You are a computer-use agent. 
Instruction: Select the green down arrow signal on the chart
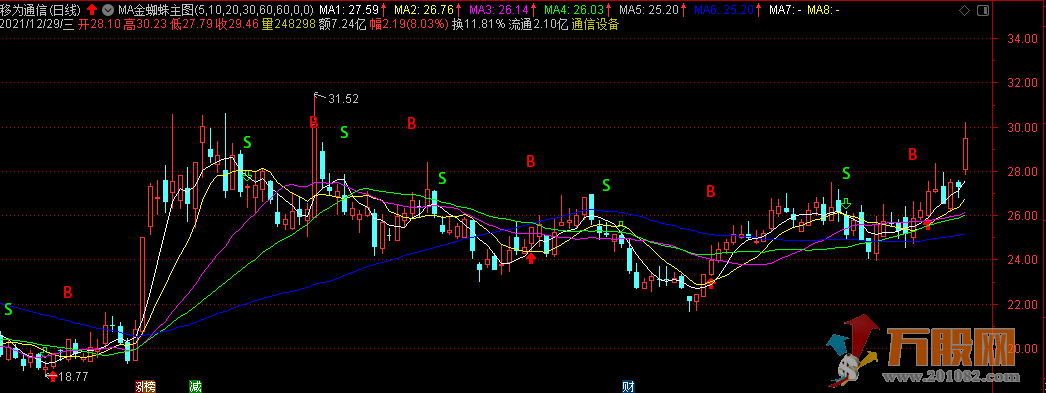(x=846, y=203)
